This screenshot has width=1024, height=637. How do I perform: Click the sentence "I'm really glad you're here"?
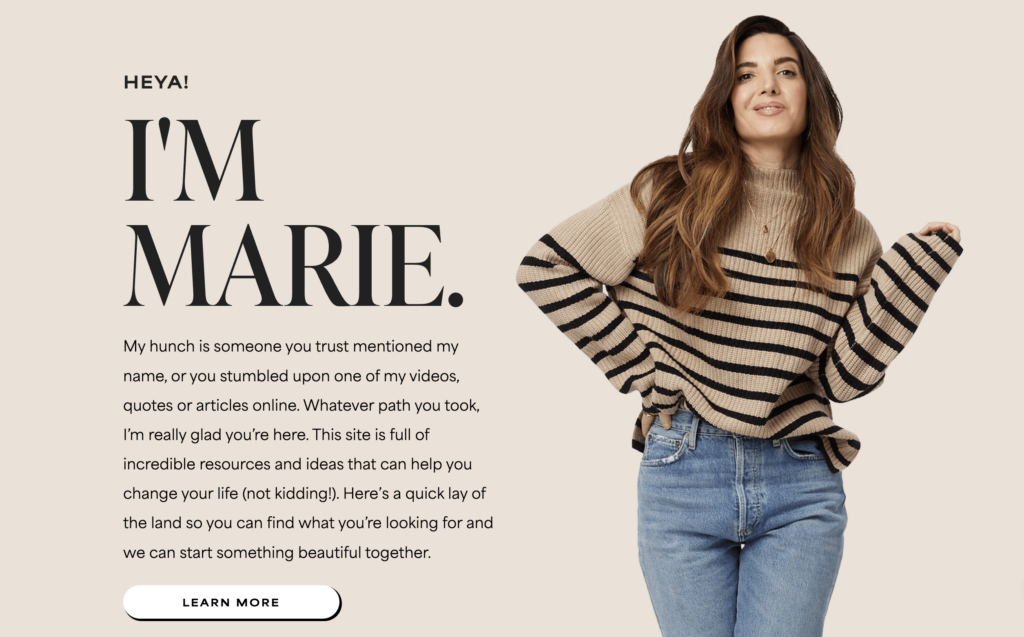pos(215,435)
